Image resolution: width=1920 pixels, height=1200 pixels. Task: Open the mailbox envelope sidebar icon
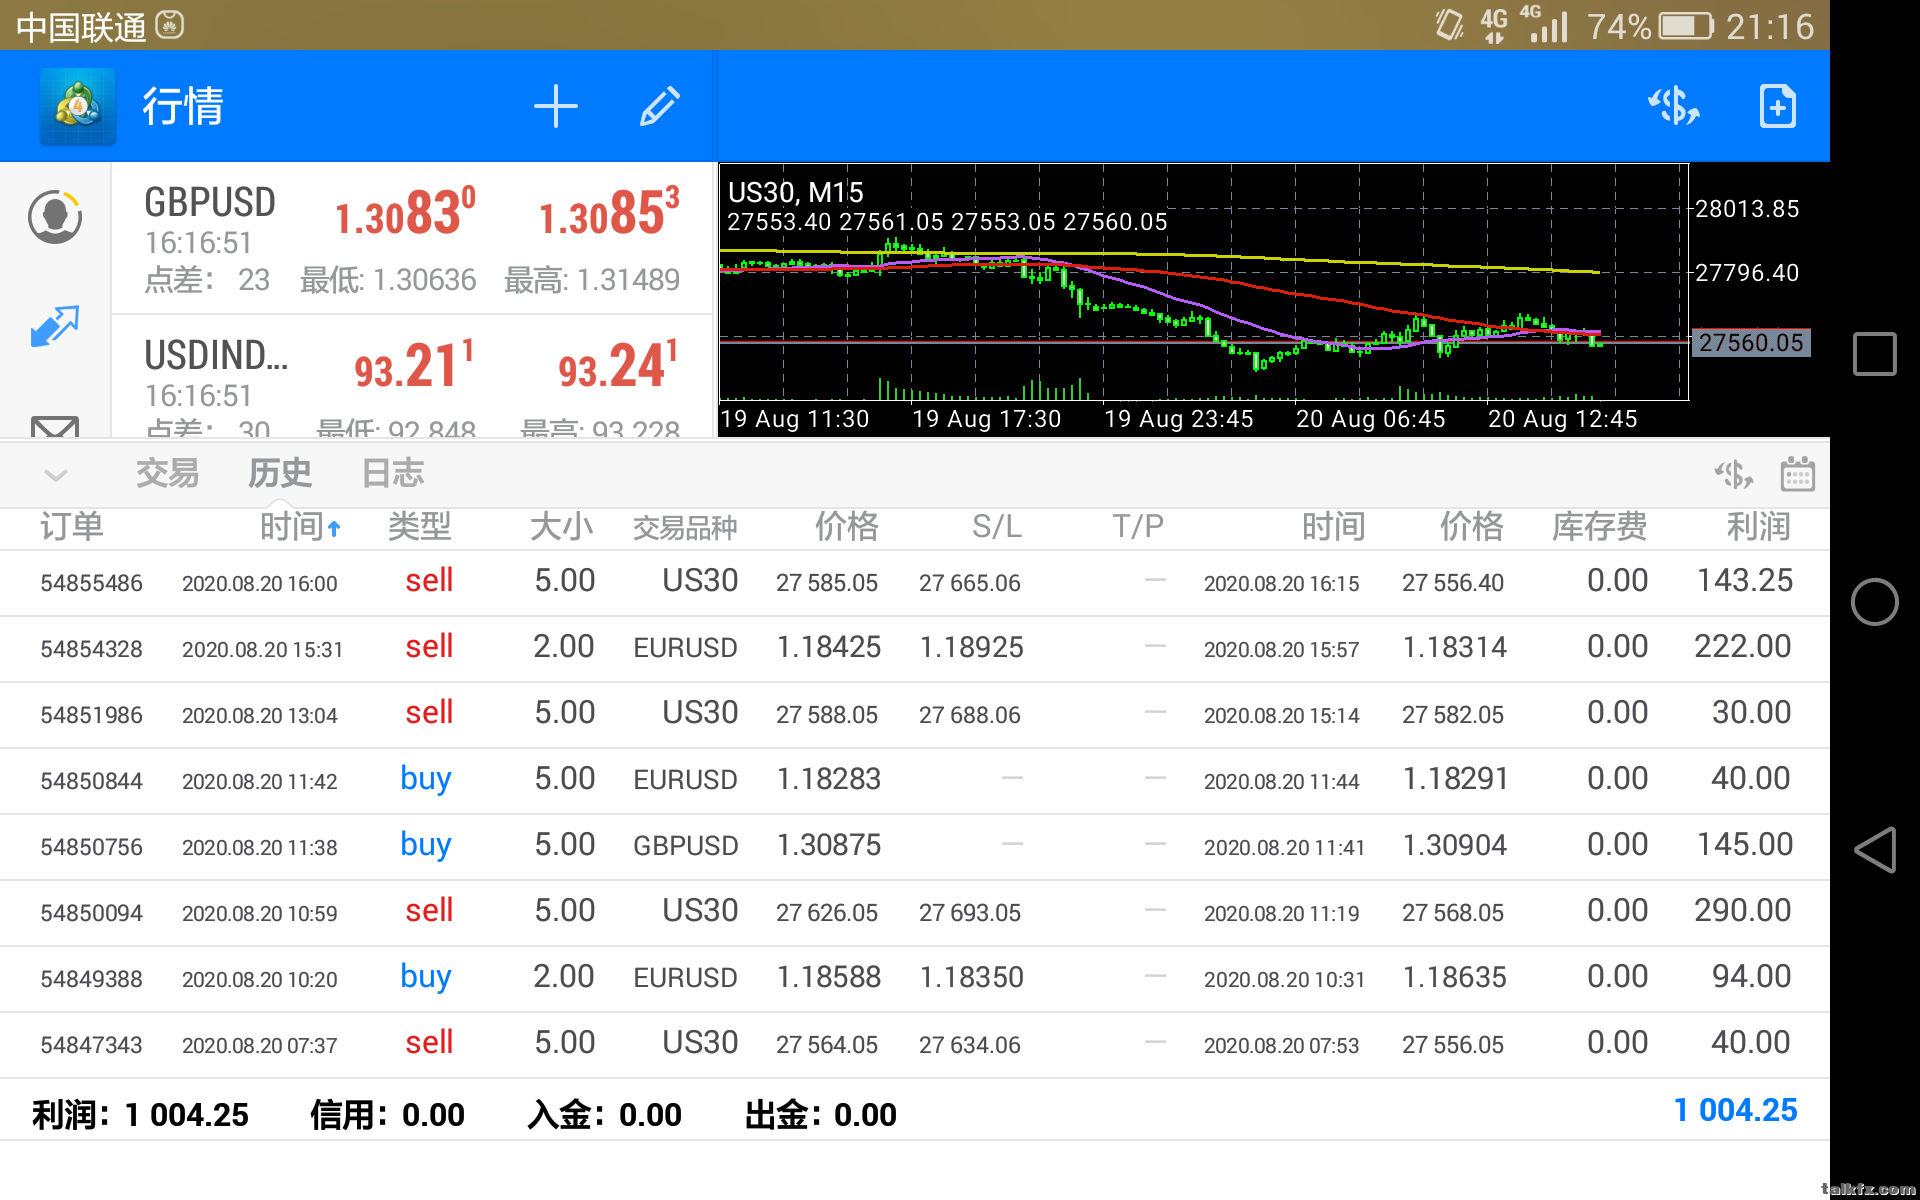coord(55,427)
